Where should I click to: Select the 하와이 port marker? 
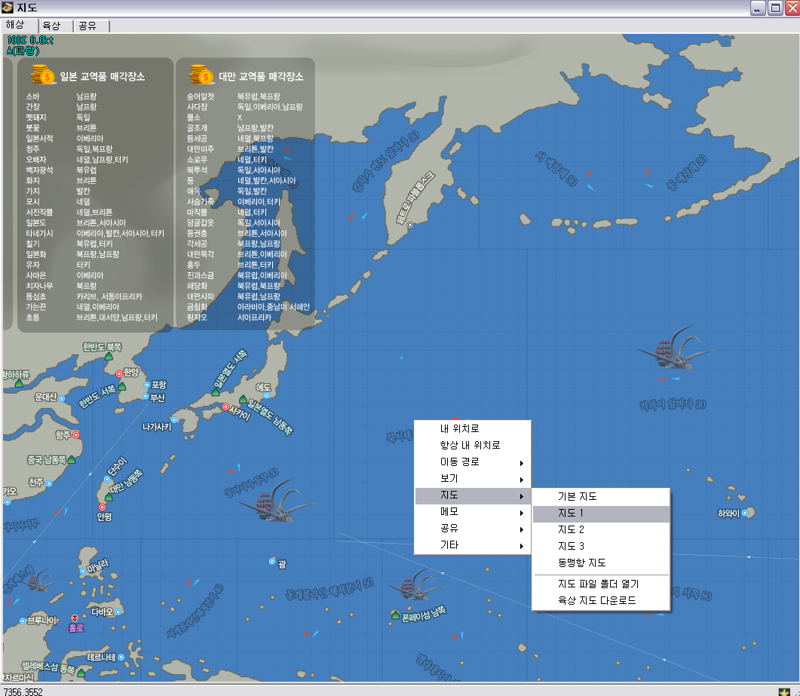[x=745, y=513]
